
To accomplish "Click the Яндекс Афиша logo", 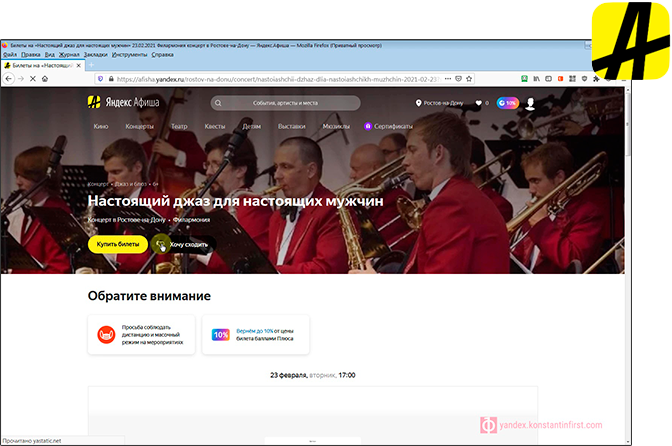I will (x=123, y=102).
